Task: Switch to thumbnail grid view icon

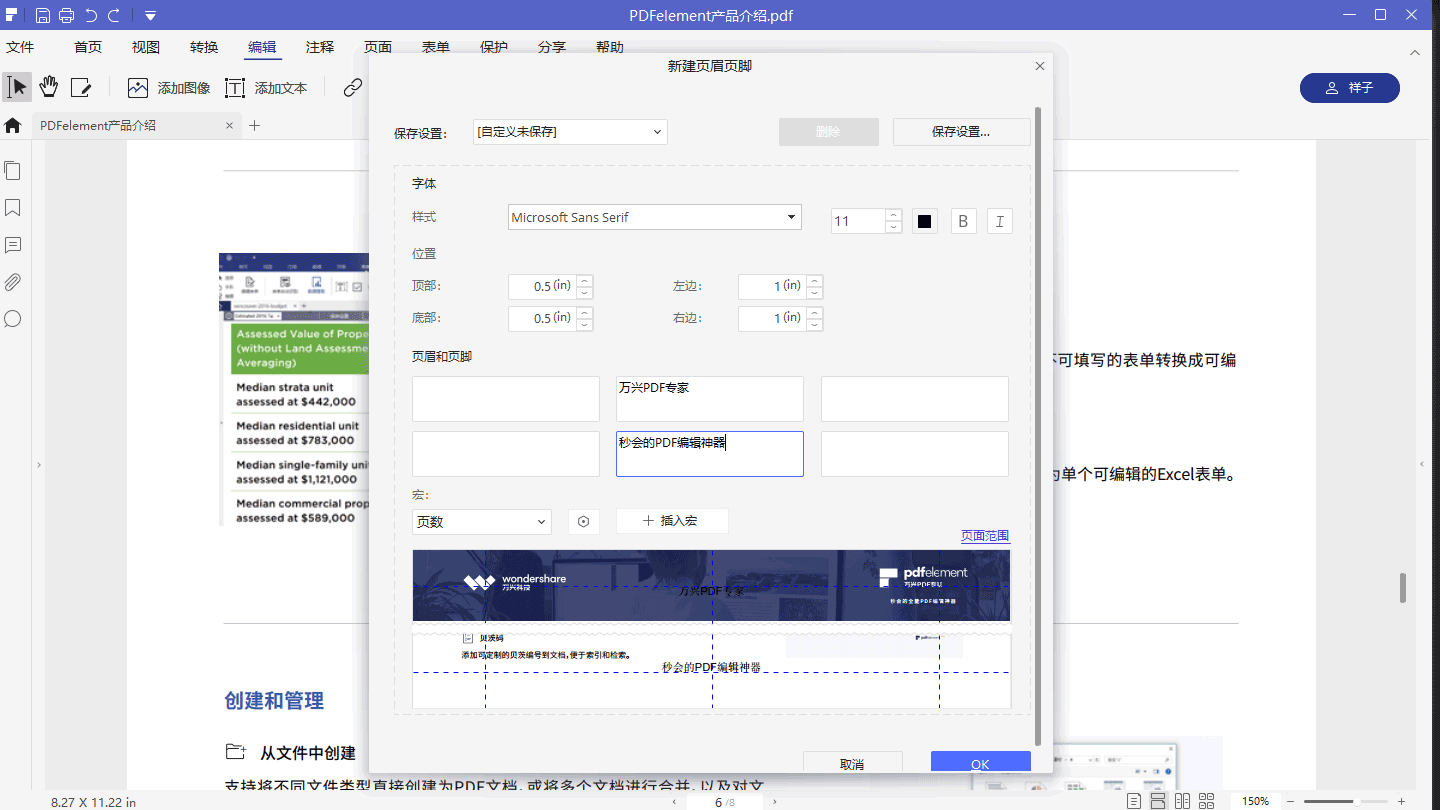Action: [1207, 801]
